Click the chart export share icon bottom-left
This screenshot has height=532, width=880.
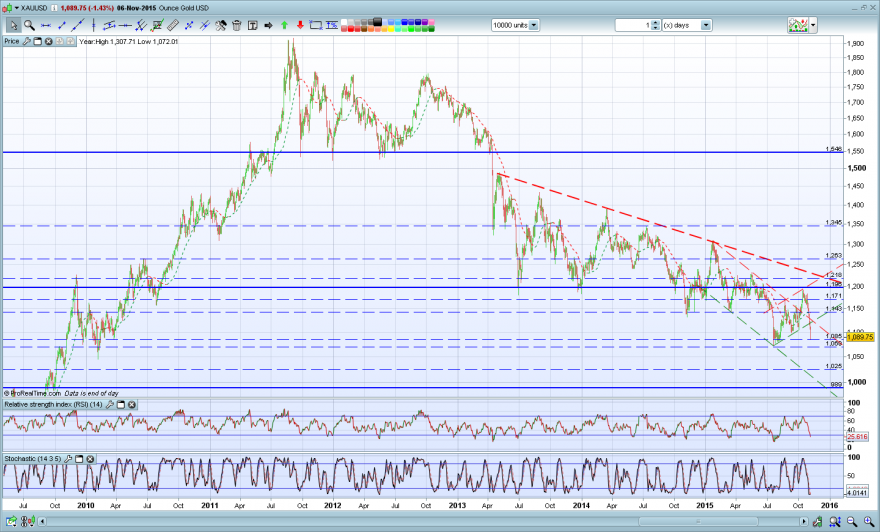pyautogui.click(x=12, y=522)
